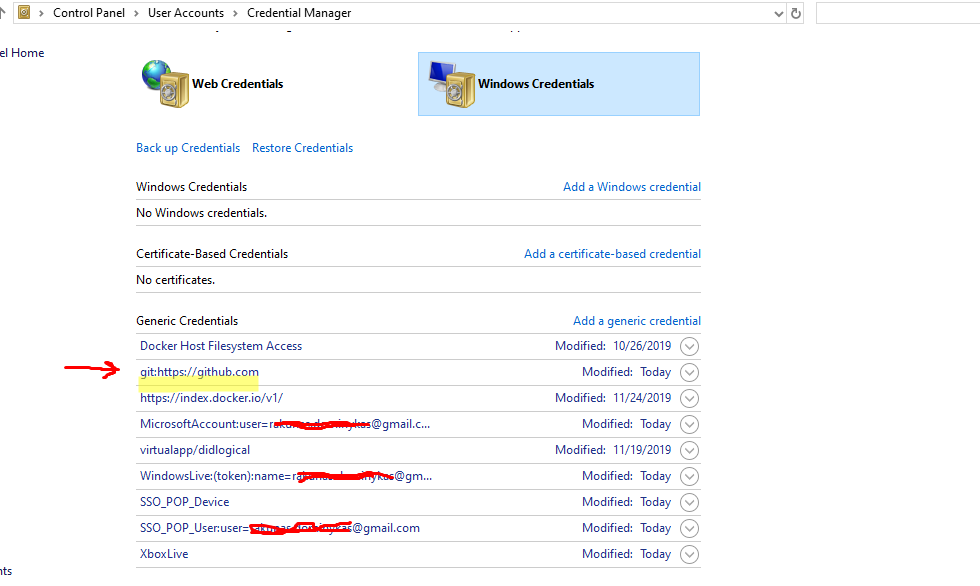Screen dimensions: 980x586
Task: Click the Control Panel address bar icon
Action: 24,12
